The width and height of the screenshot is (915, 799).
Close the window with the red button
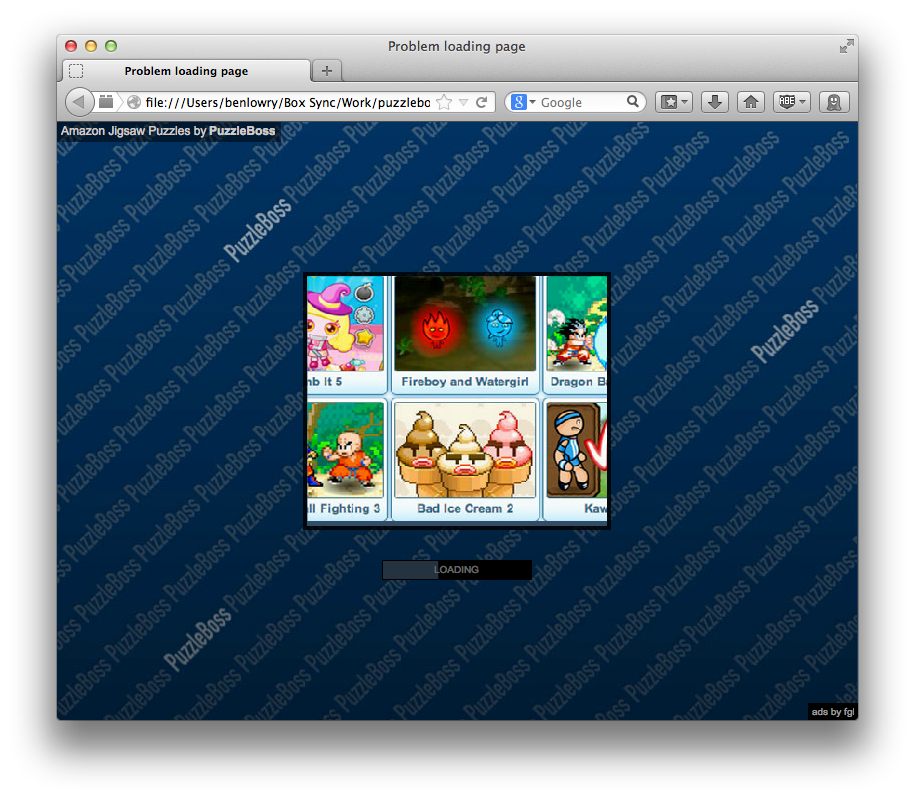pos(71,46)
